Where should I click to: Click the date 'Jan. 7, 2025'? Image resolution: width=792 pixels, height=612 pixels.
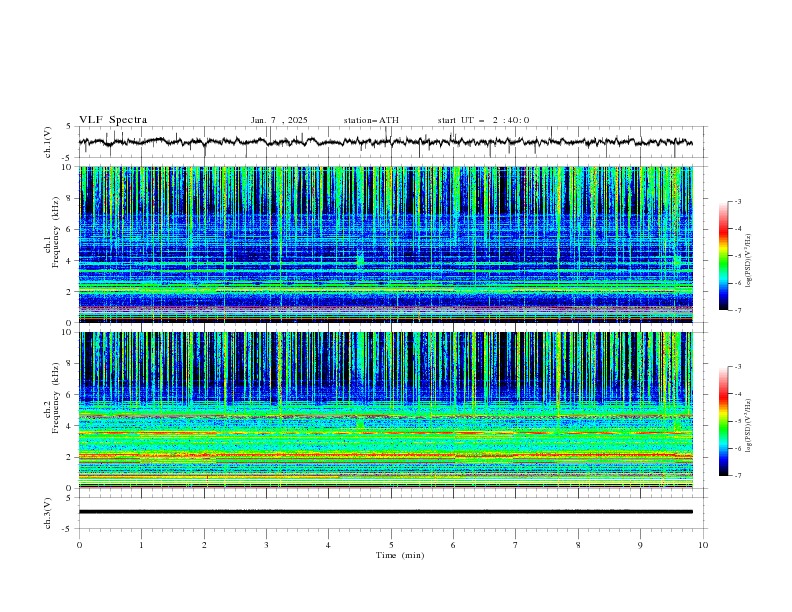279,120
